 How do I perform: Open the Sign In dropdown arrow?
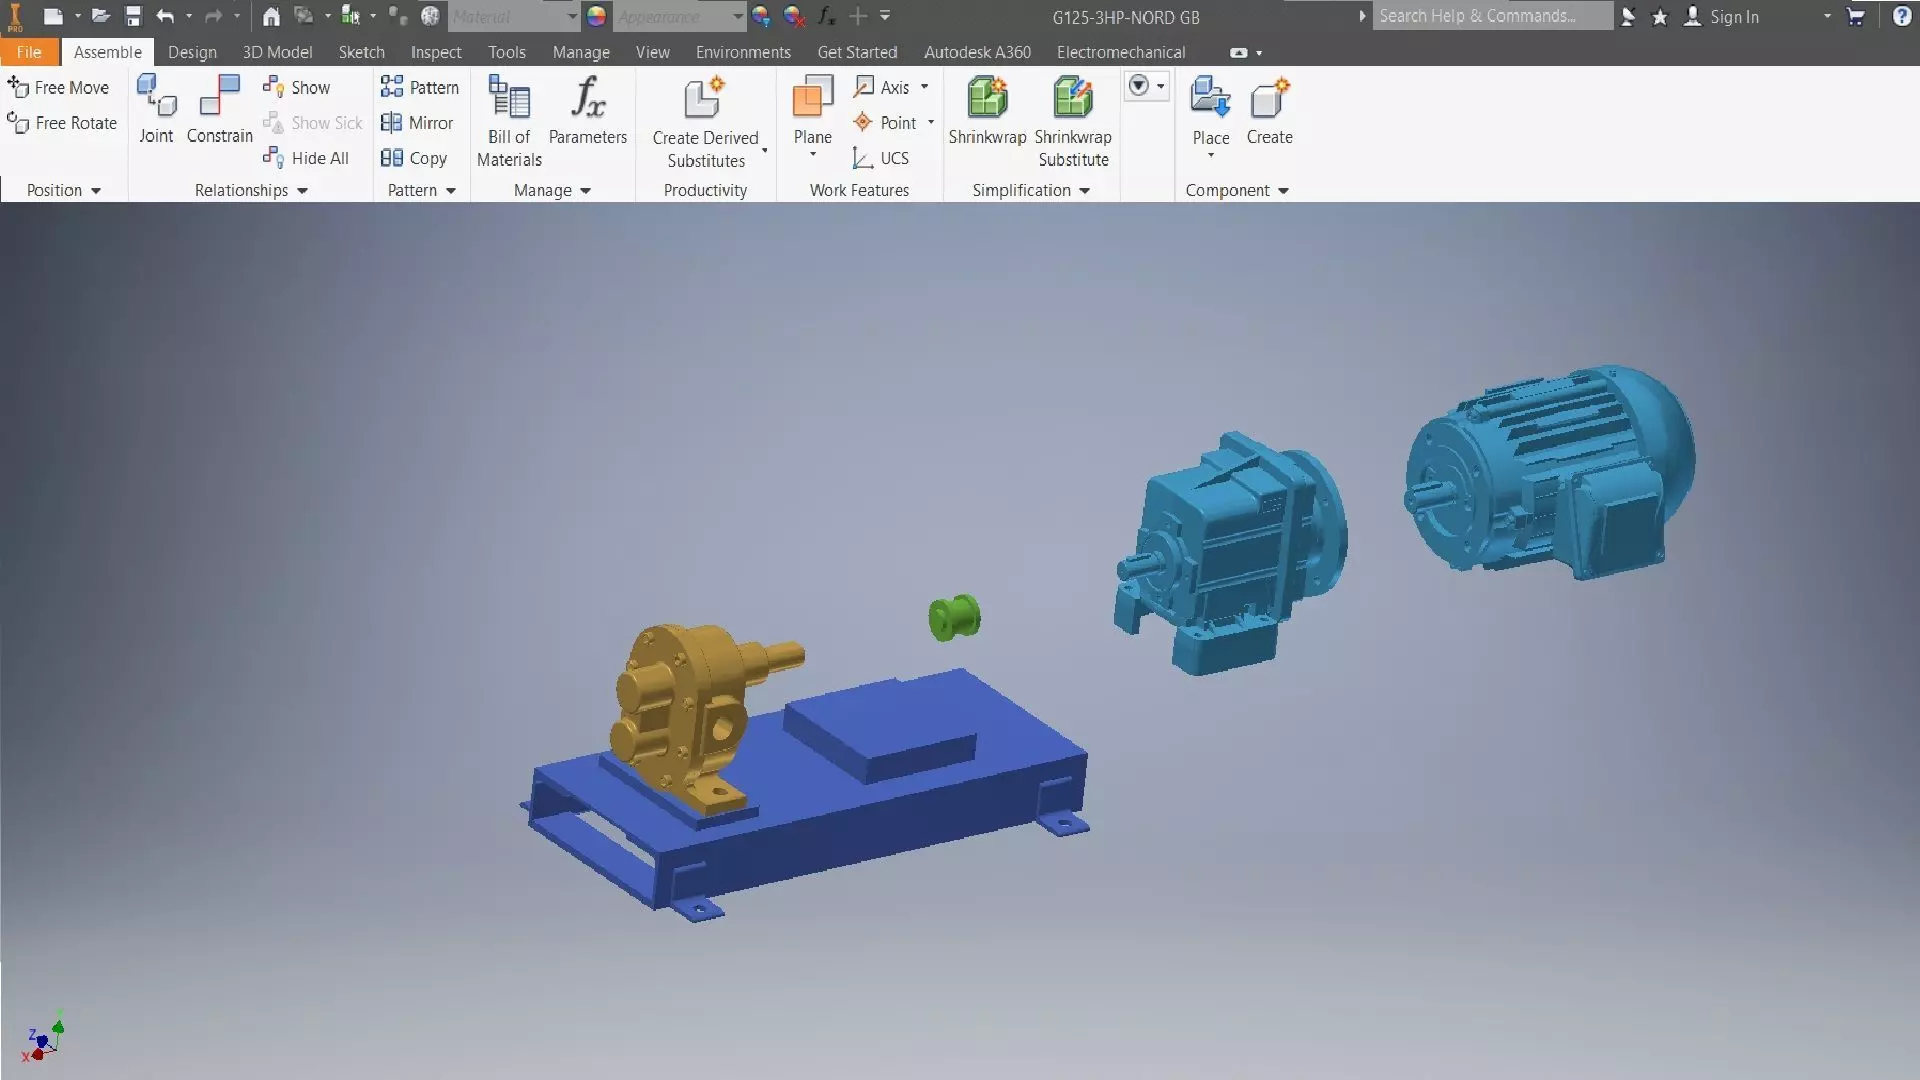1827,16
